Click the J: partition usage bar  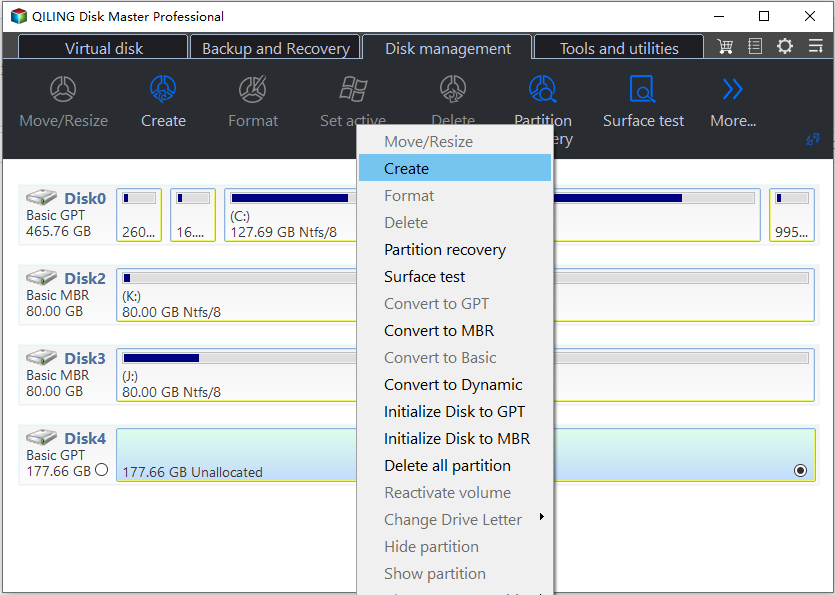pyautogui.click(x=240, y=358)
